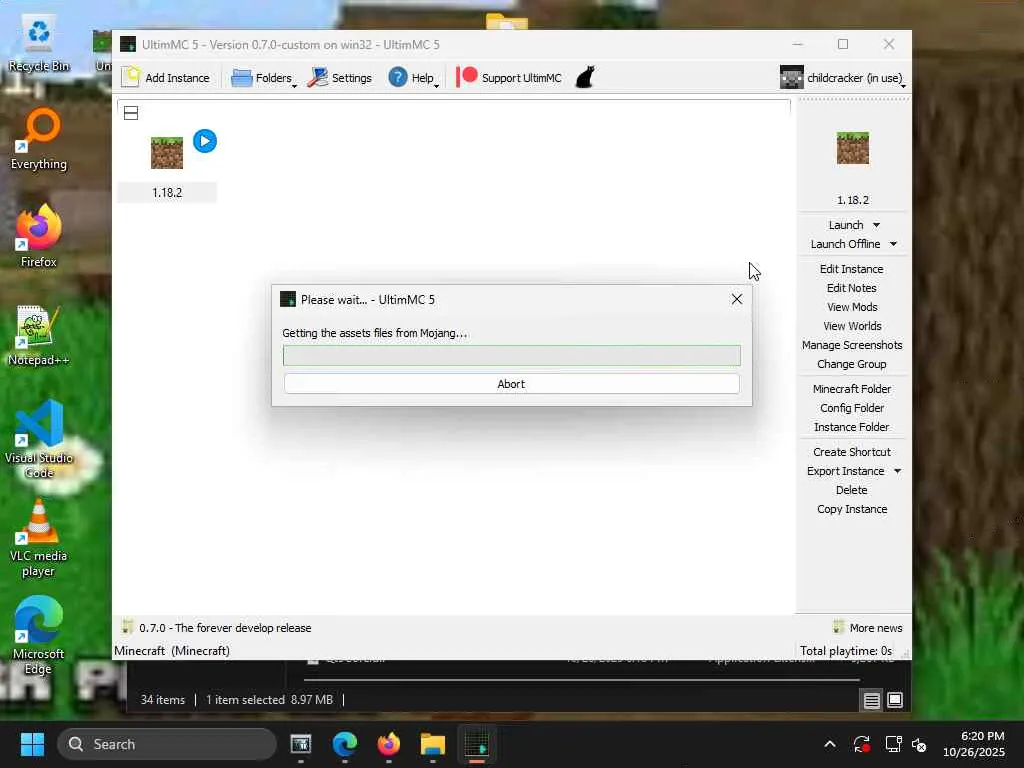Open Firefox from the taskbar

tap(389, 744)
